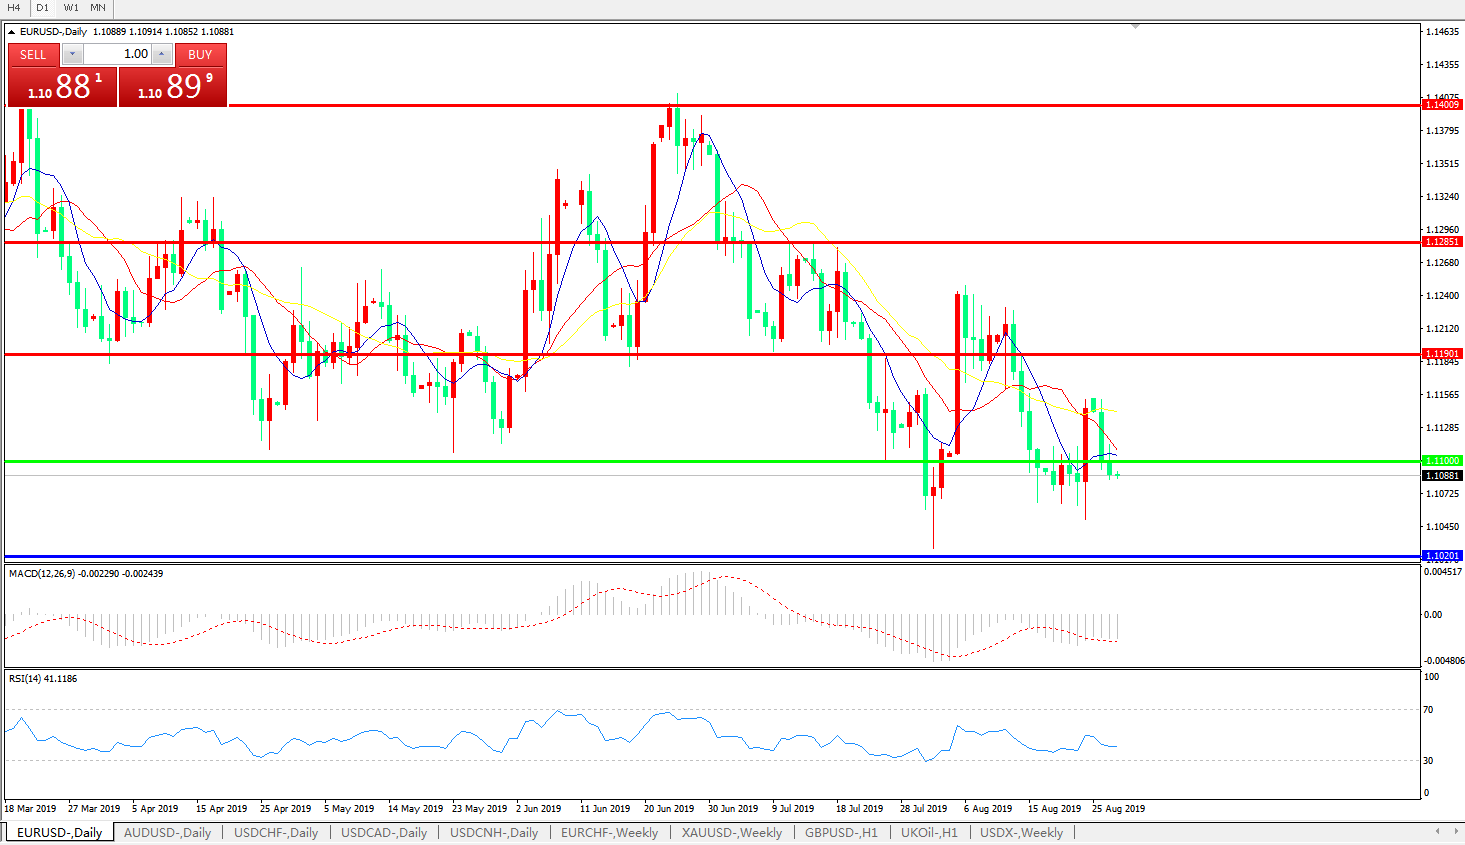This screenshot has height=845, width=1465.
Task: Click the 1.00 volume input field
Action: [x=118, y=55]
